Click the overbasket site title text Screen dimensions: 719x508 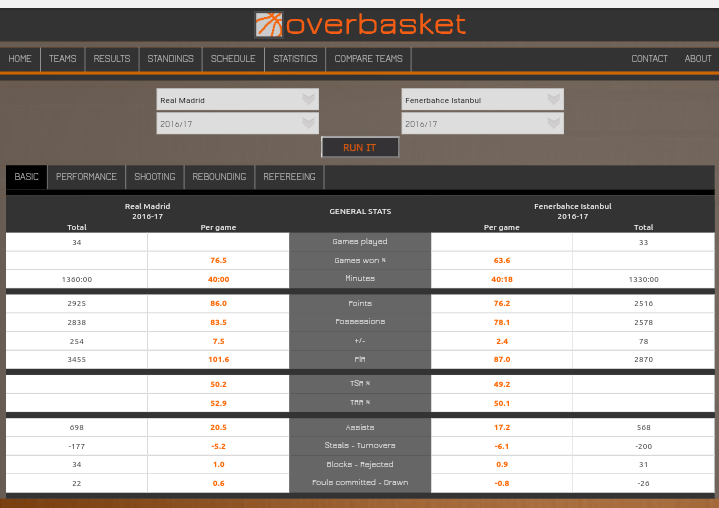(x=376, y=25)
